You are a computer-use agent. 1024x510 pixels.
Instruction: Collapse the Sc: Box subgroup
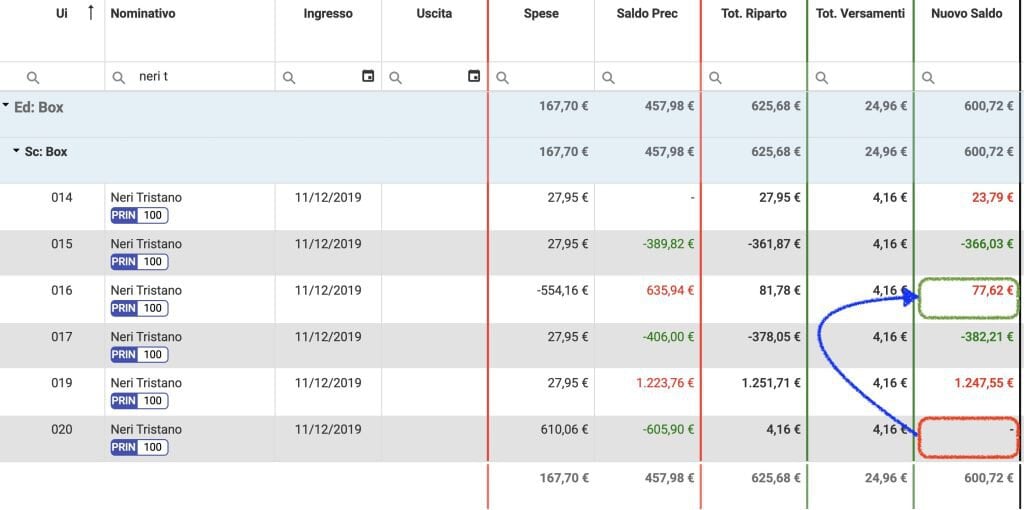[x=16, y=152]
